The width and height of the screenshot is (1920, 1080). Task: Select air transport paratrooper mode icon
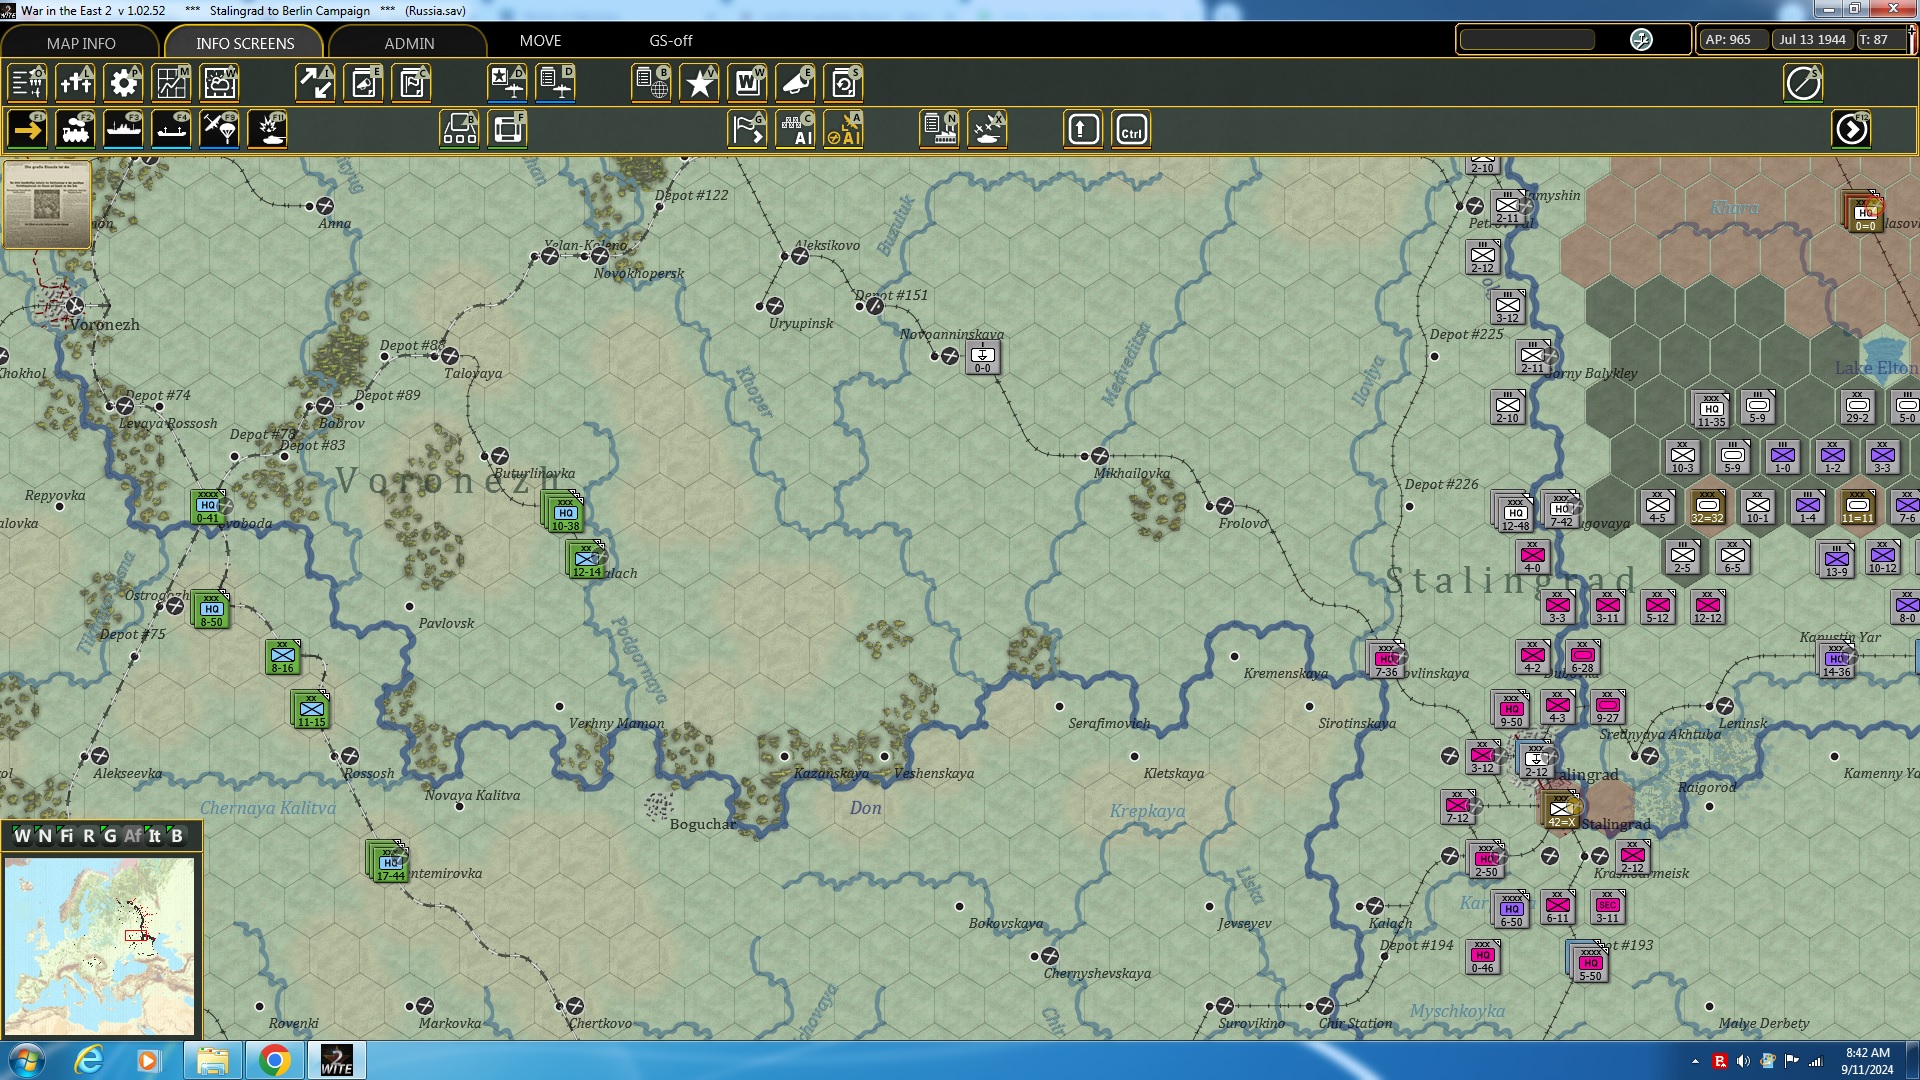pos(220,130)
